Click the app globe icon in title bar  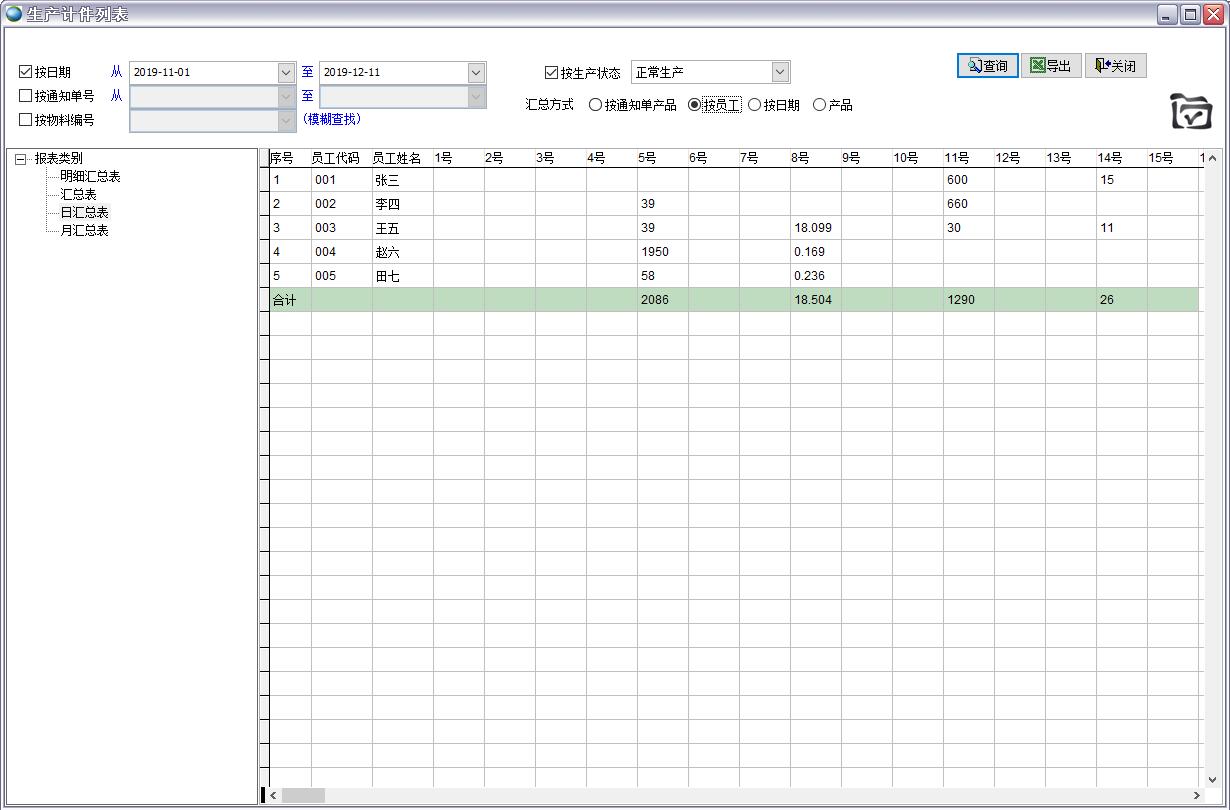[14, 14]
